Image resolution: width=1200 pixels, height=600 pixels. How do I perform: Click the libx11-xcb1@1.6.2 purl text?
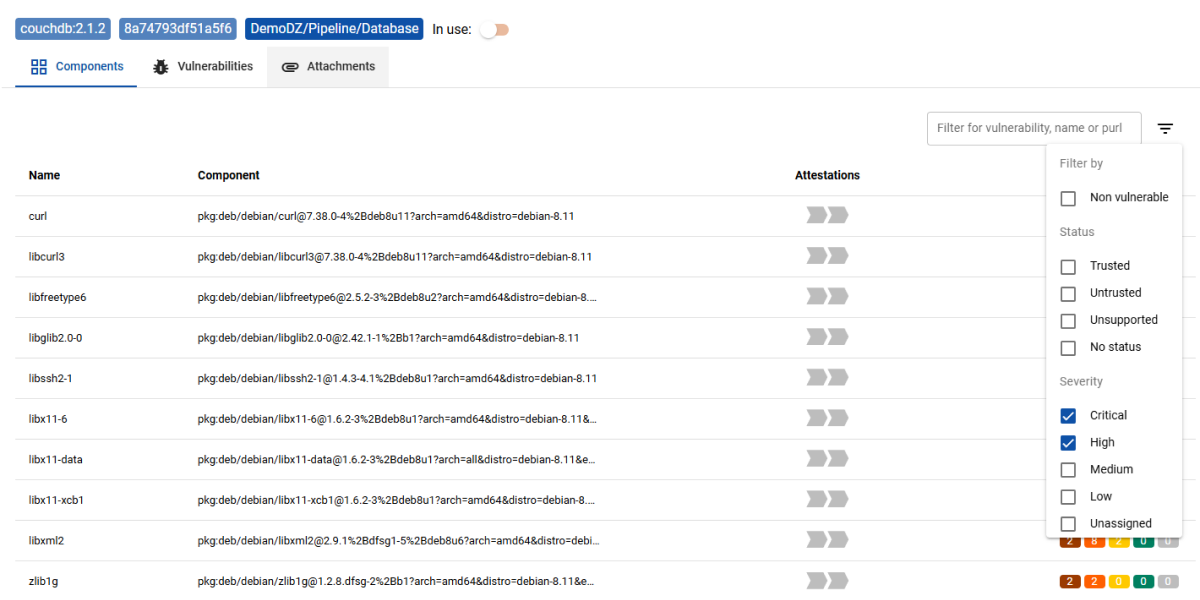point(398,500)
